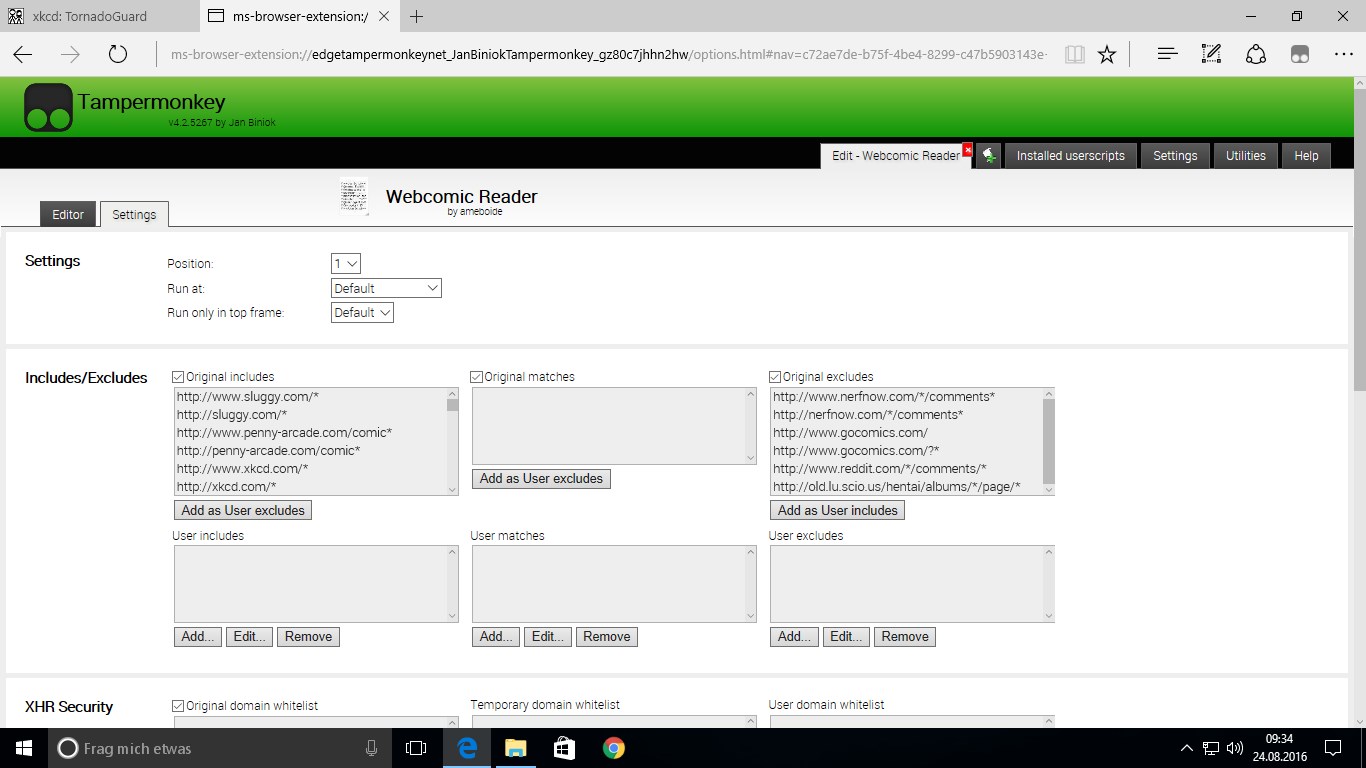Open the Windows Store taskbar icon
This screenshot has width=1366, height=768.
564,748
